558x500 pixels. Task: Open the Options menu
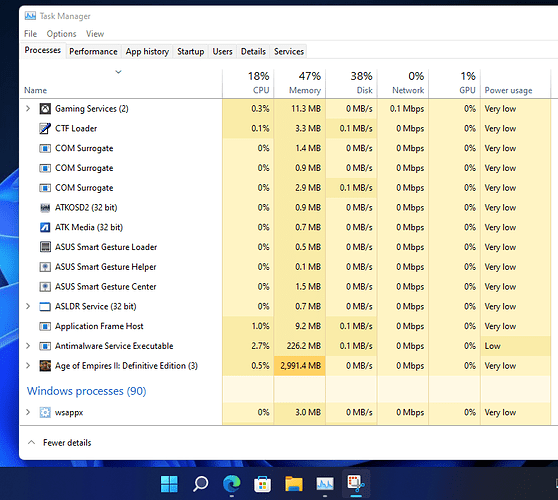[61, 34]
